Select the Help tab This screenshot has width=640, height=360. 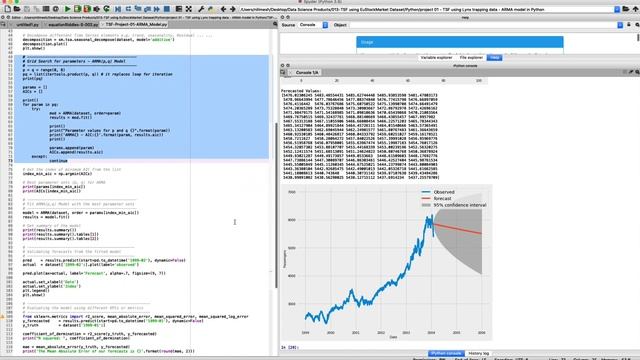tap(494, 58)
